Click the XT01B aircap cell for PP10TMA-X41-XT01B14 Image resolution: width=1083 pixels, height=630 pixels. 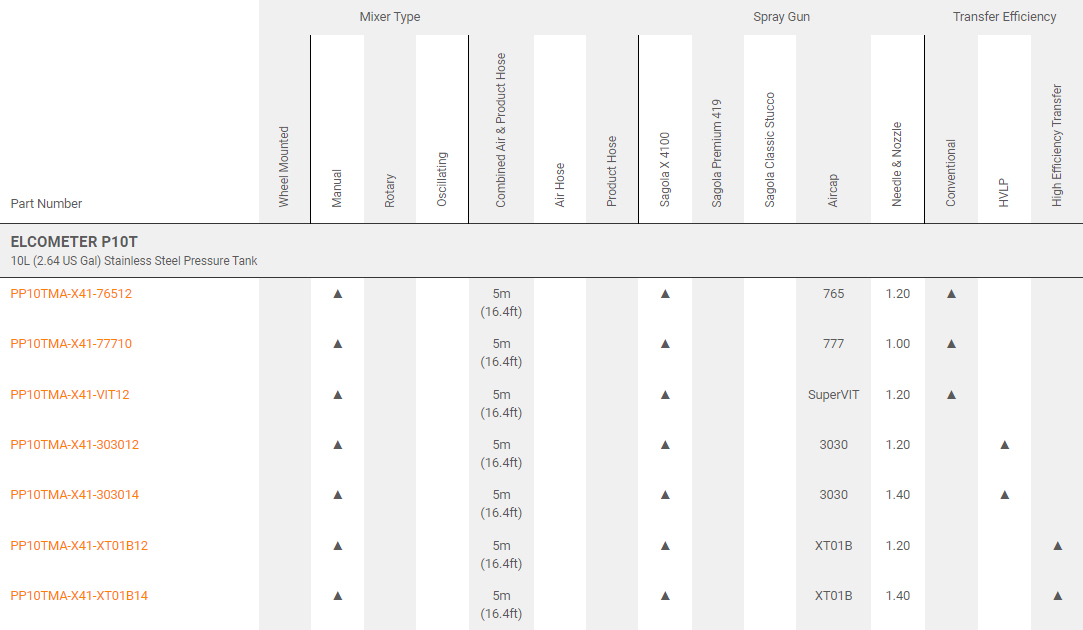click(834, 595)
